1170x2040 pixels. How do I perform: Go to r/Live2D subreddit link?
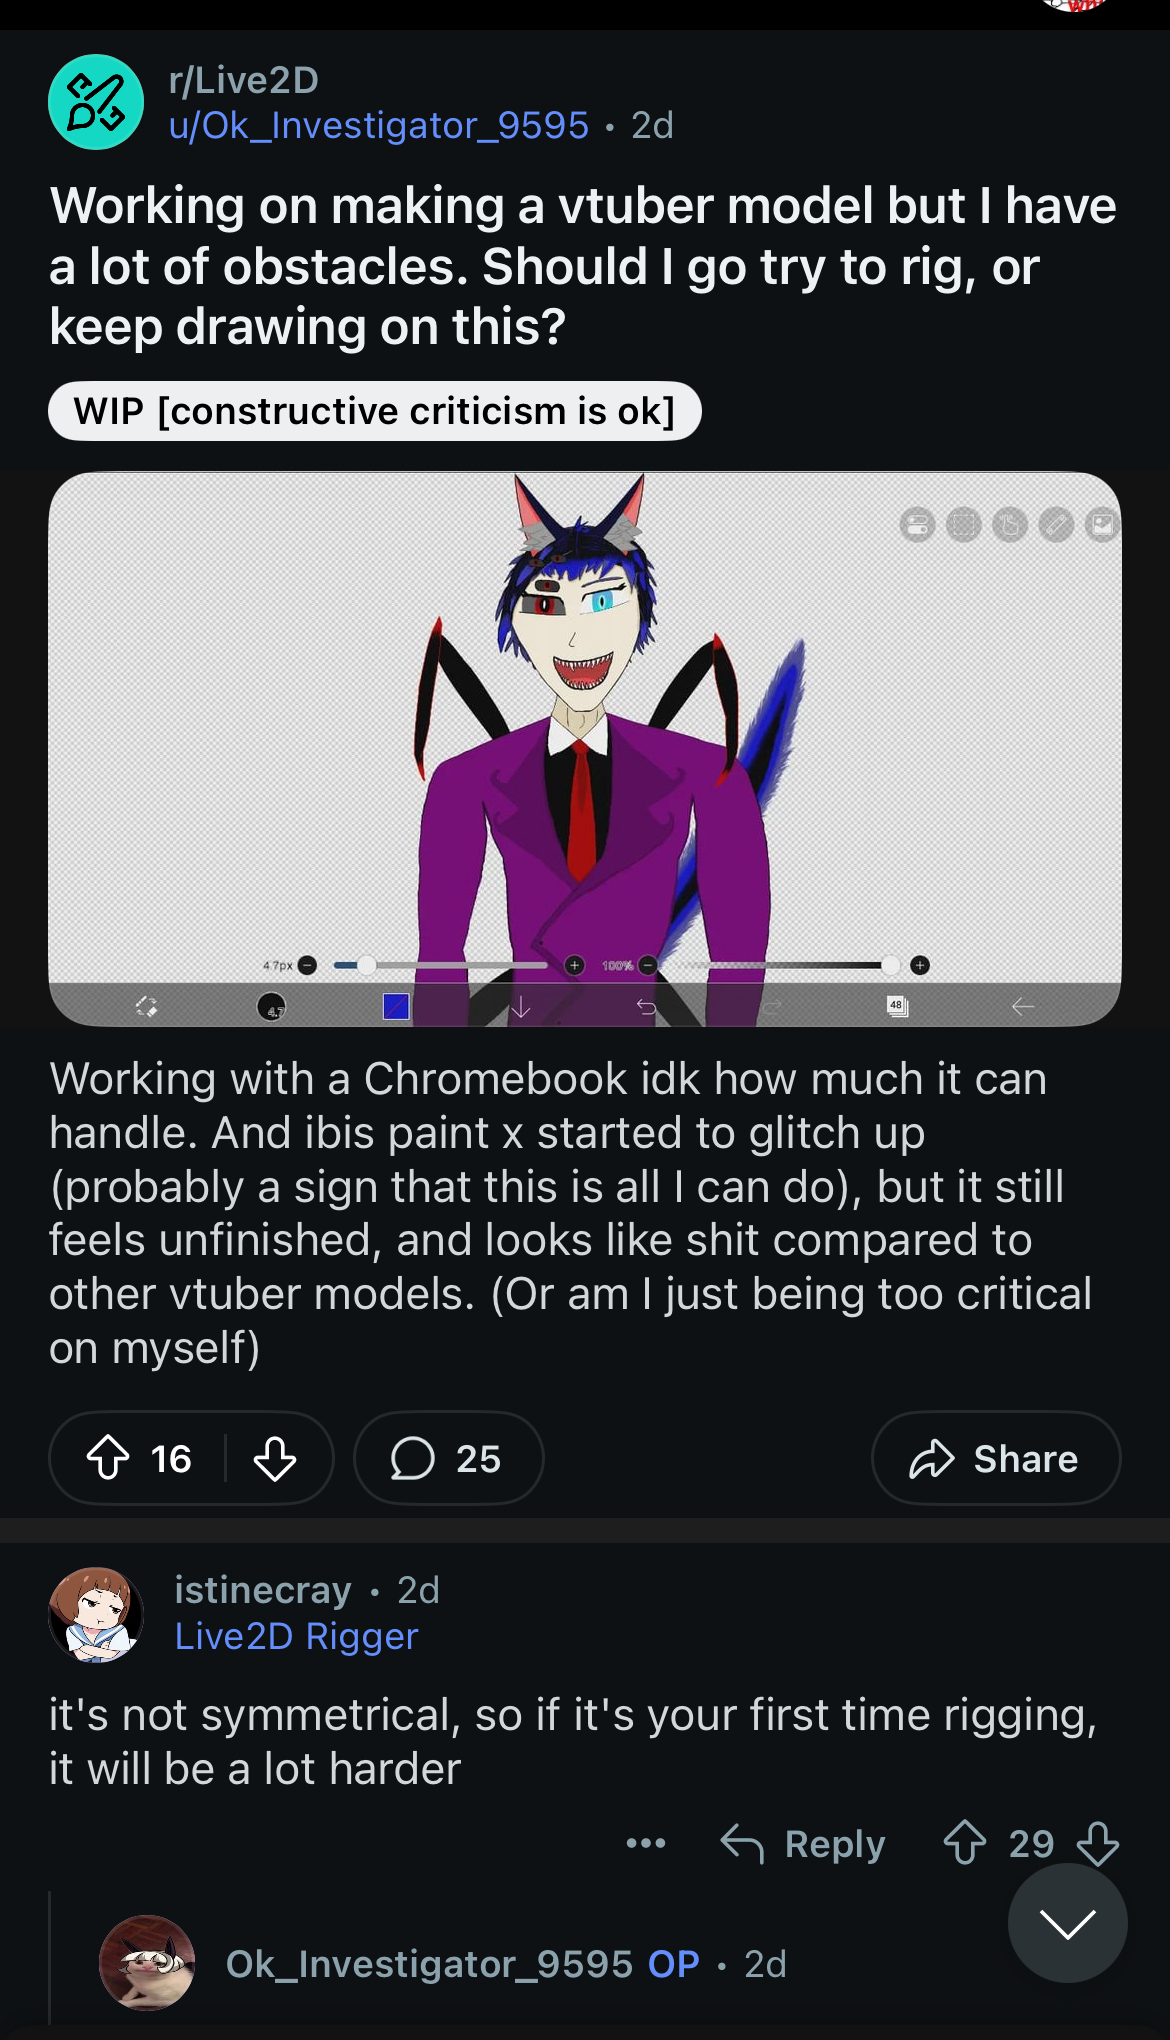coord(244,80)
